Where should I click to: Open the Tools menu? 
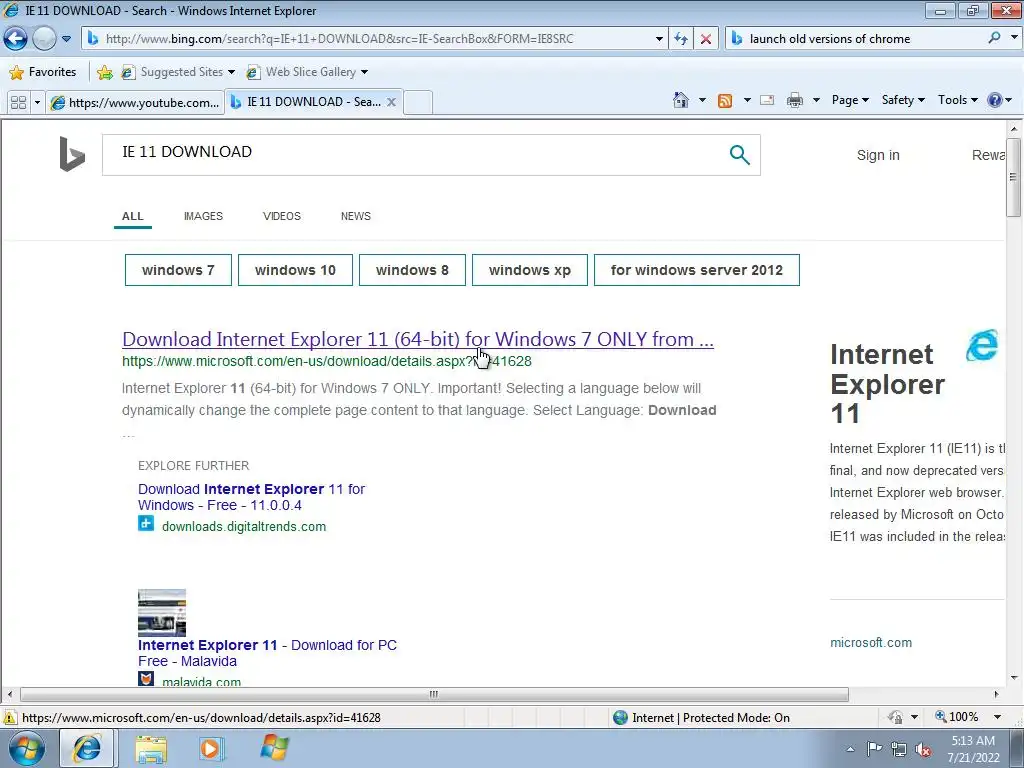(x=957, y=100)
